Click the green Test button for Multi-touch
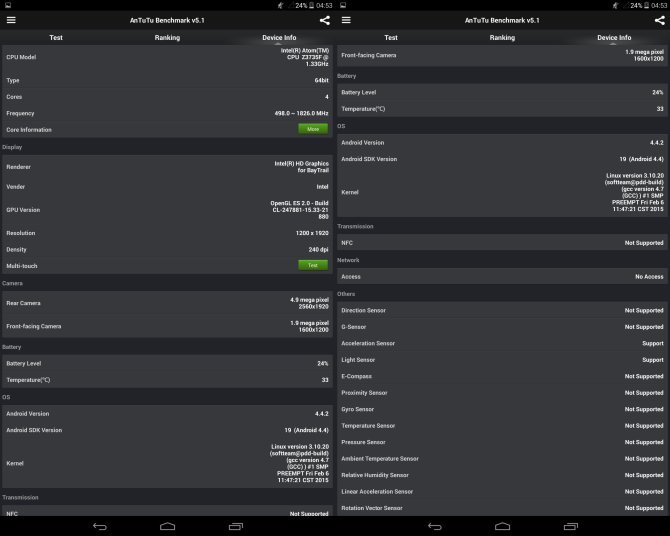 (x=313, y=265)
